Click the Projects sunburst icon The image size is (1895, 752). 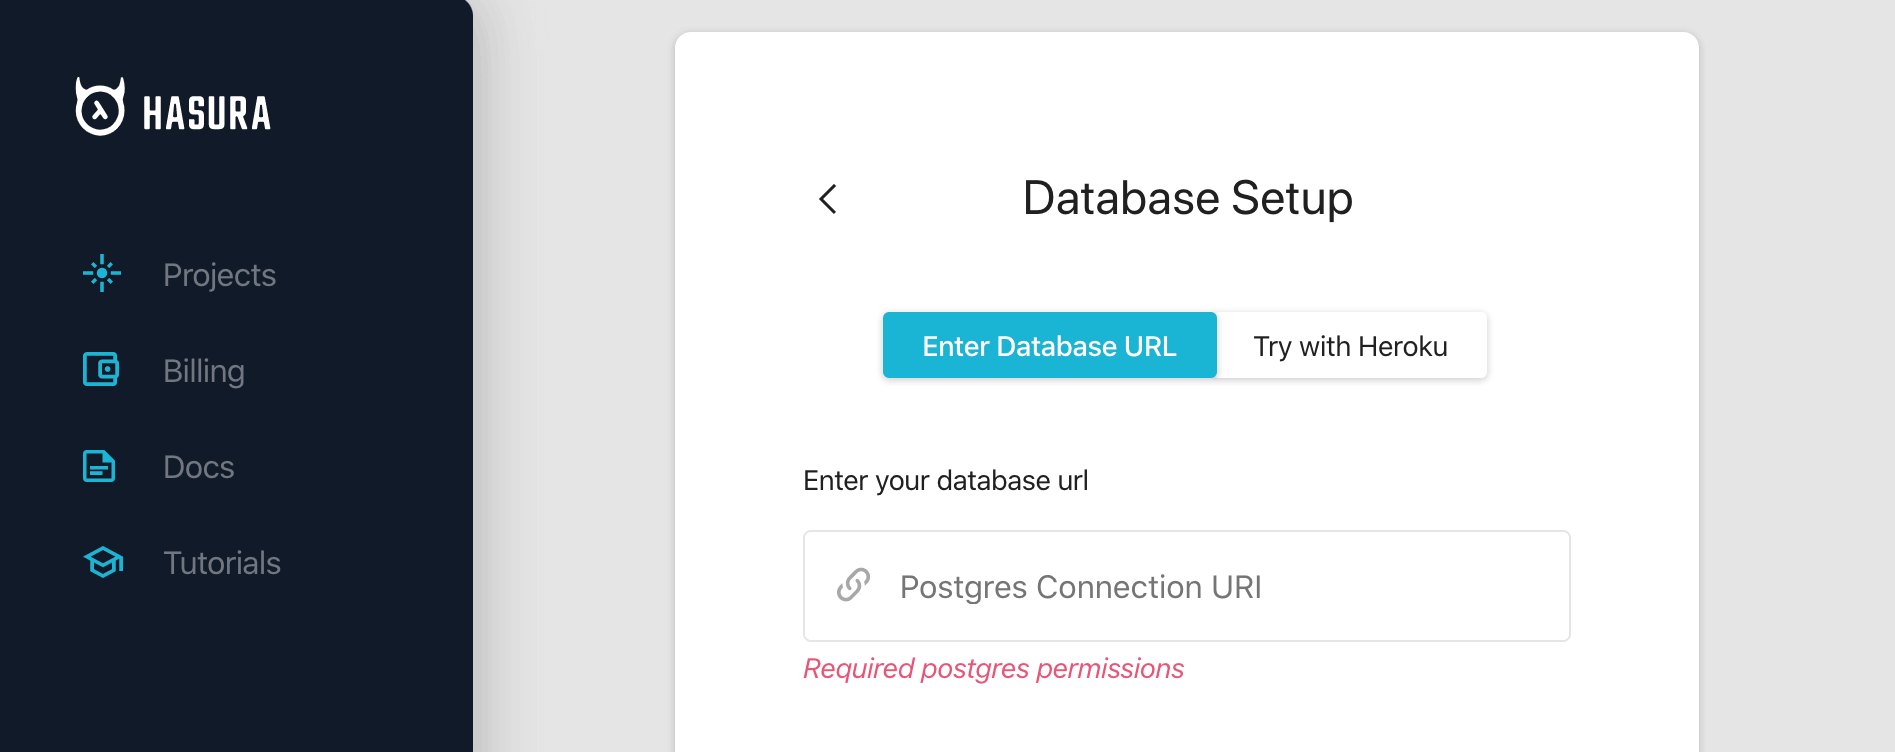tap(102, 273)
